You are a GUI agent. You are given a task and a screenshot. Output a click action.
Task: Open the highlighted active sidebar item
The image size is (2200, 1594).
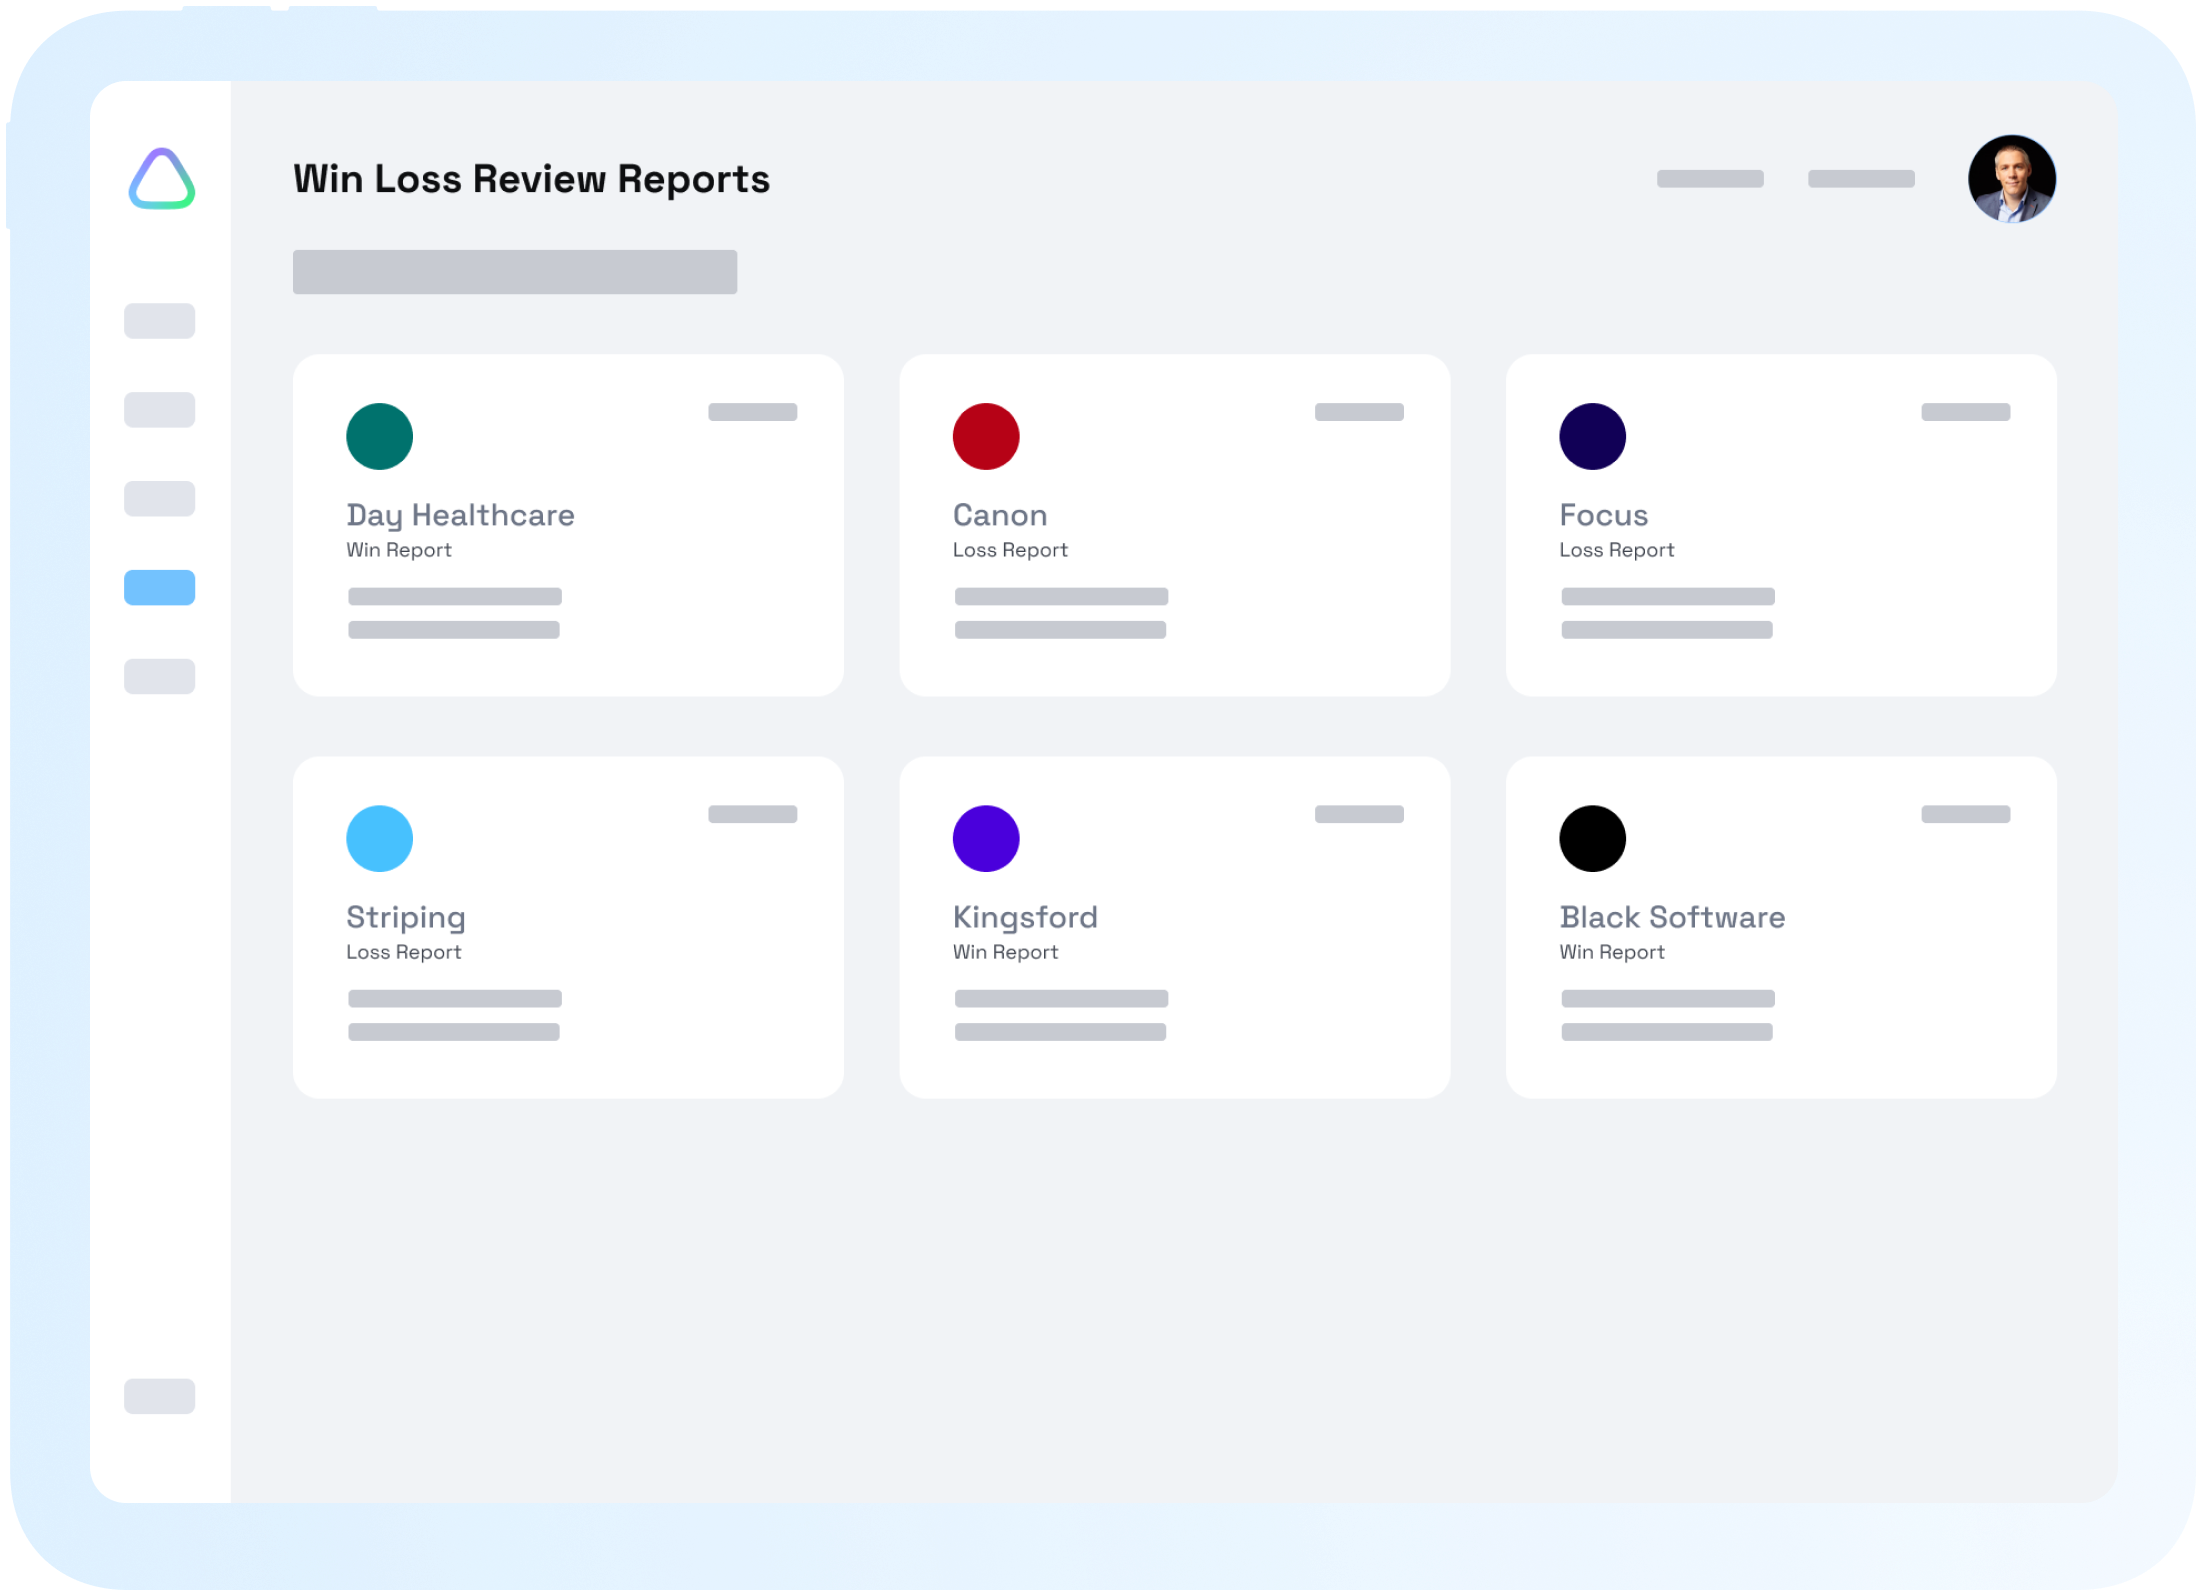(x=159, y=588)
